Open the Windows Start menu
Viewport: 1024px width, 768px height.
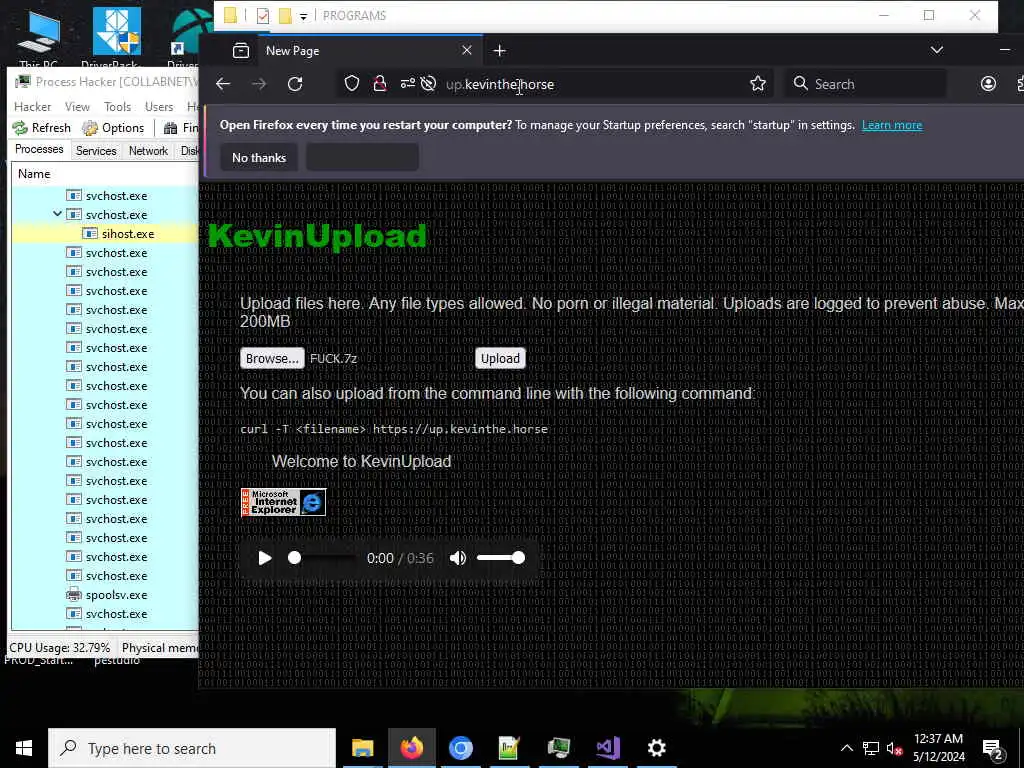[x=24, y=748]
